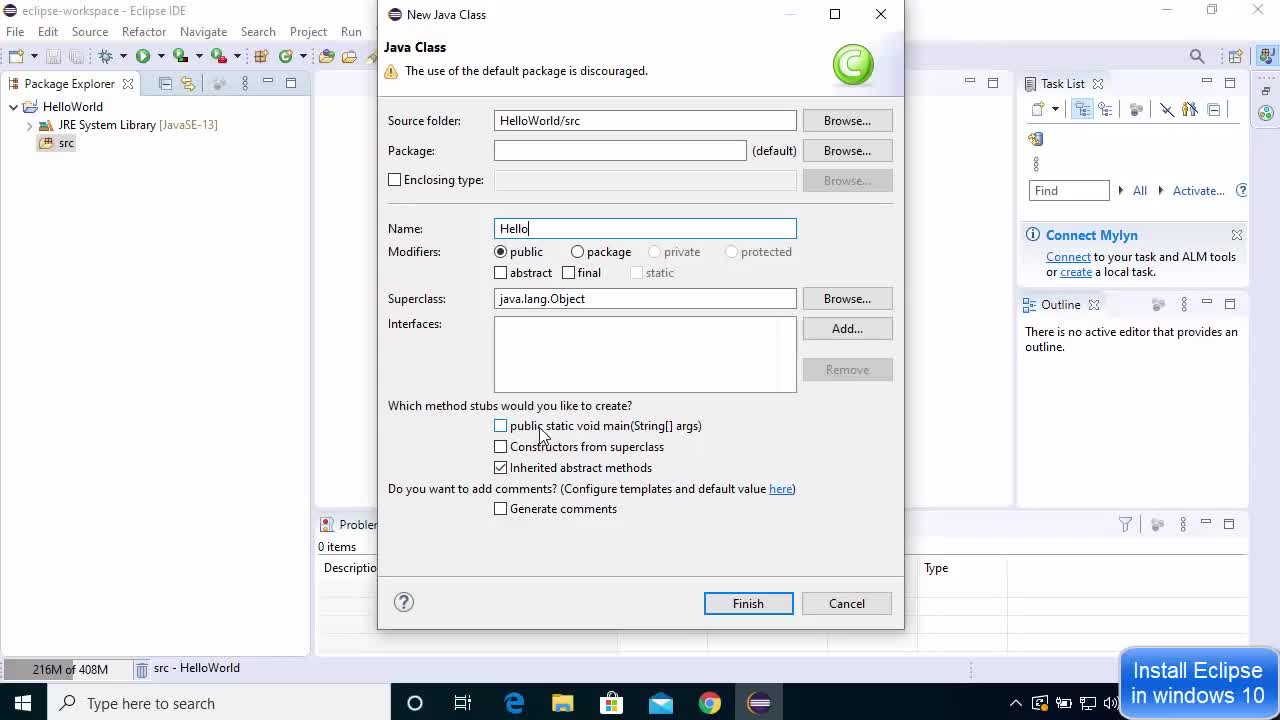Check the final modifier checkbox
The image size is (1280, 720).
click(569, 273)
